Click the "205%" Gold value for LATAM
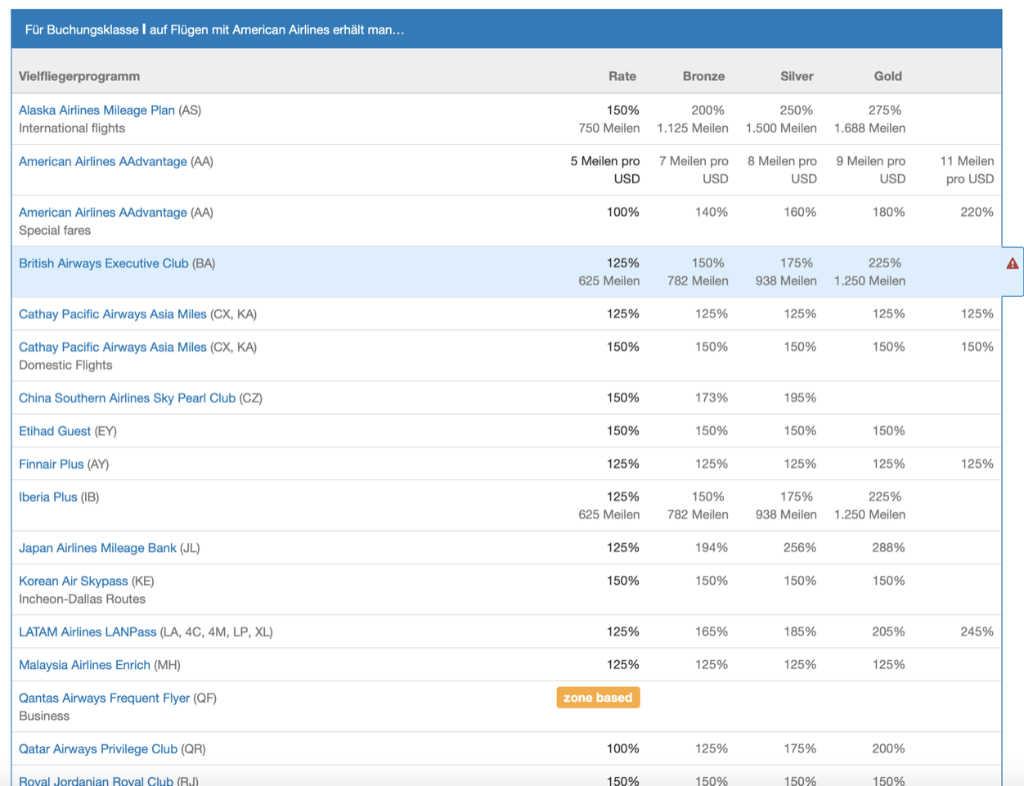Image resolution: width=1024 pixels, height=786 pixels. tap(889, 632)
